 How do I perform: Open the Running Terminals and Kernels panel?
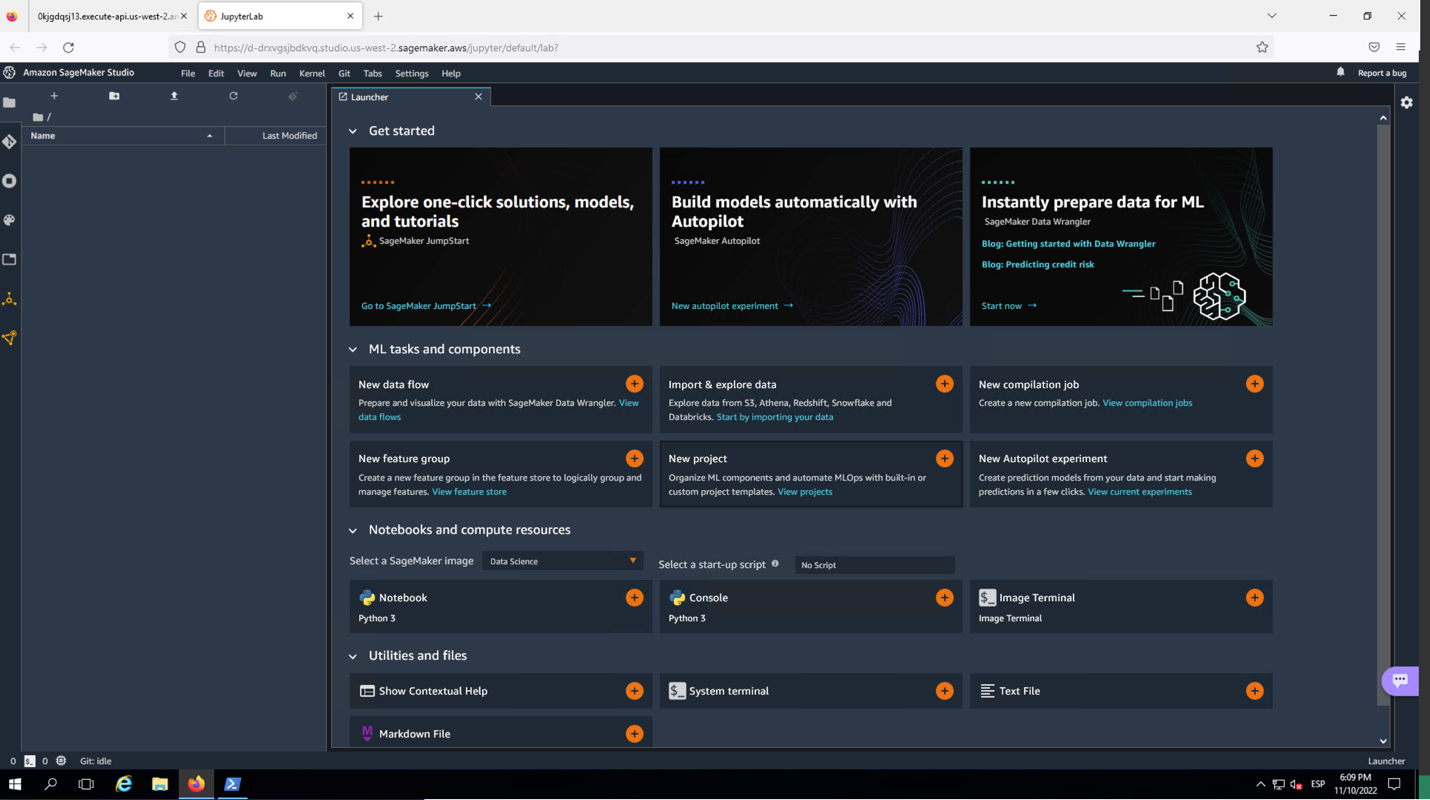10,181
